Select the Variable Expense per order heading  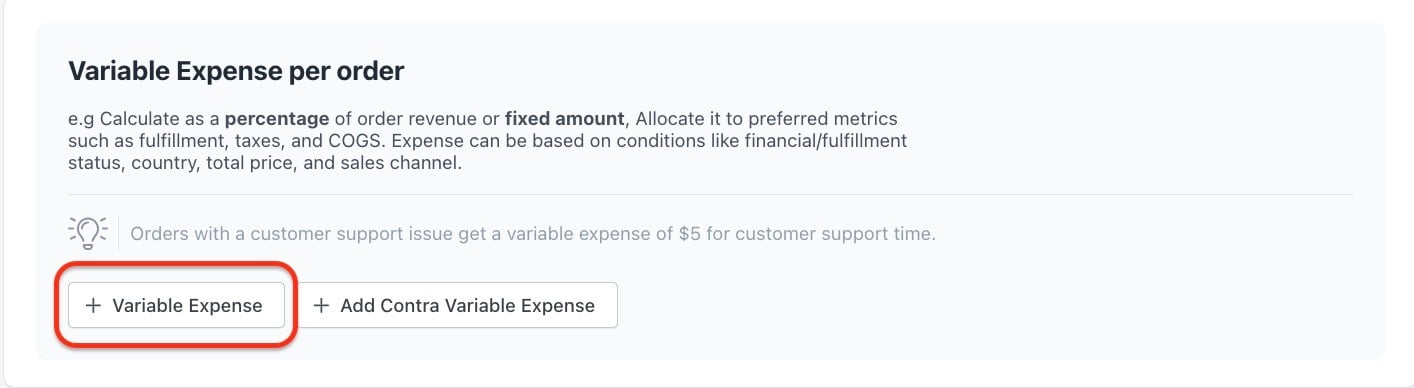click(x=236, y=71)
